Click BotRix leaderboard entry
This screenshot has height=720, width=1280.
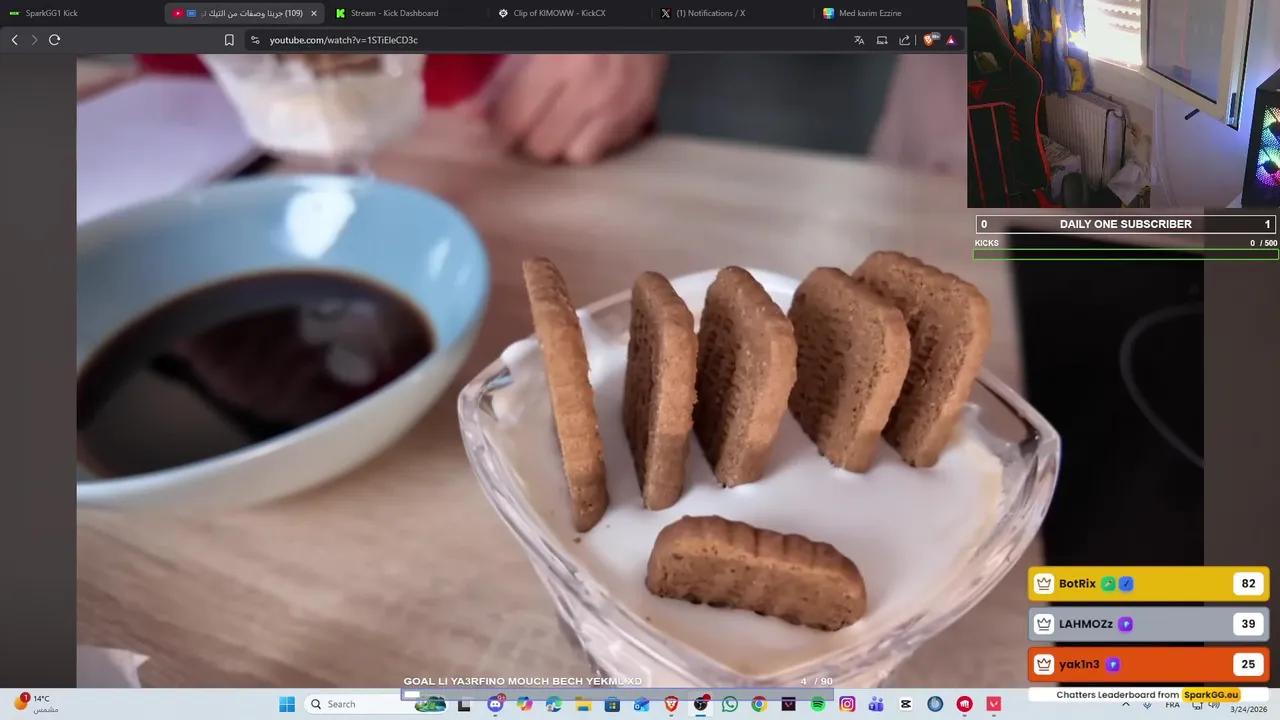coord(1148,584)
